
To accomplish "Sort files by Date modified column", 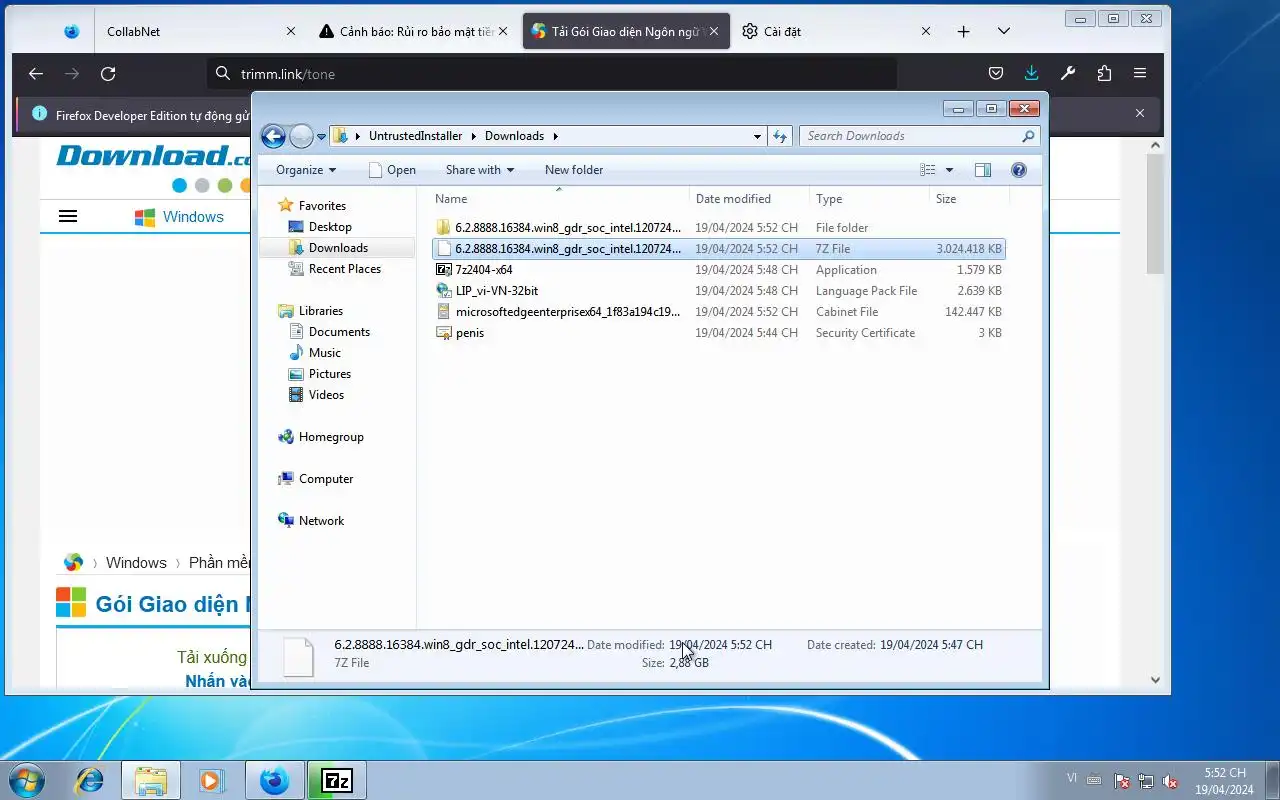I will [750, 199].
